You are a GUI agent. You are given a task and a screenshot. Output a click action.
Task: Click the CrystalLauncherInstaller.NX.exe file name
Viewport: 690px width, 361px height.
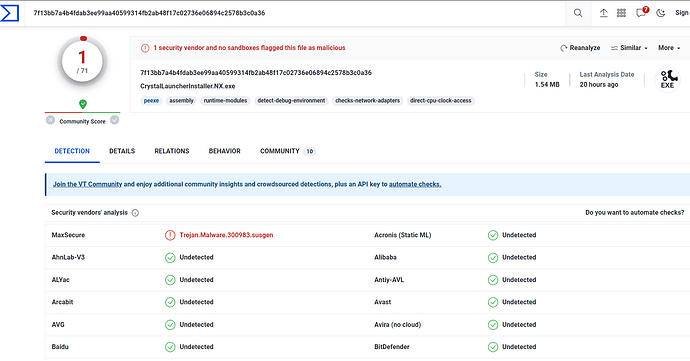click(188, 86)
